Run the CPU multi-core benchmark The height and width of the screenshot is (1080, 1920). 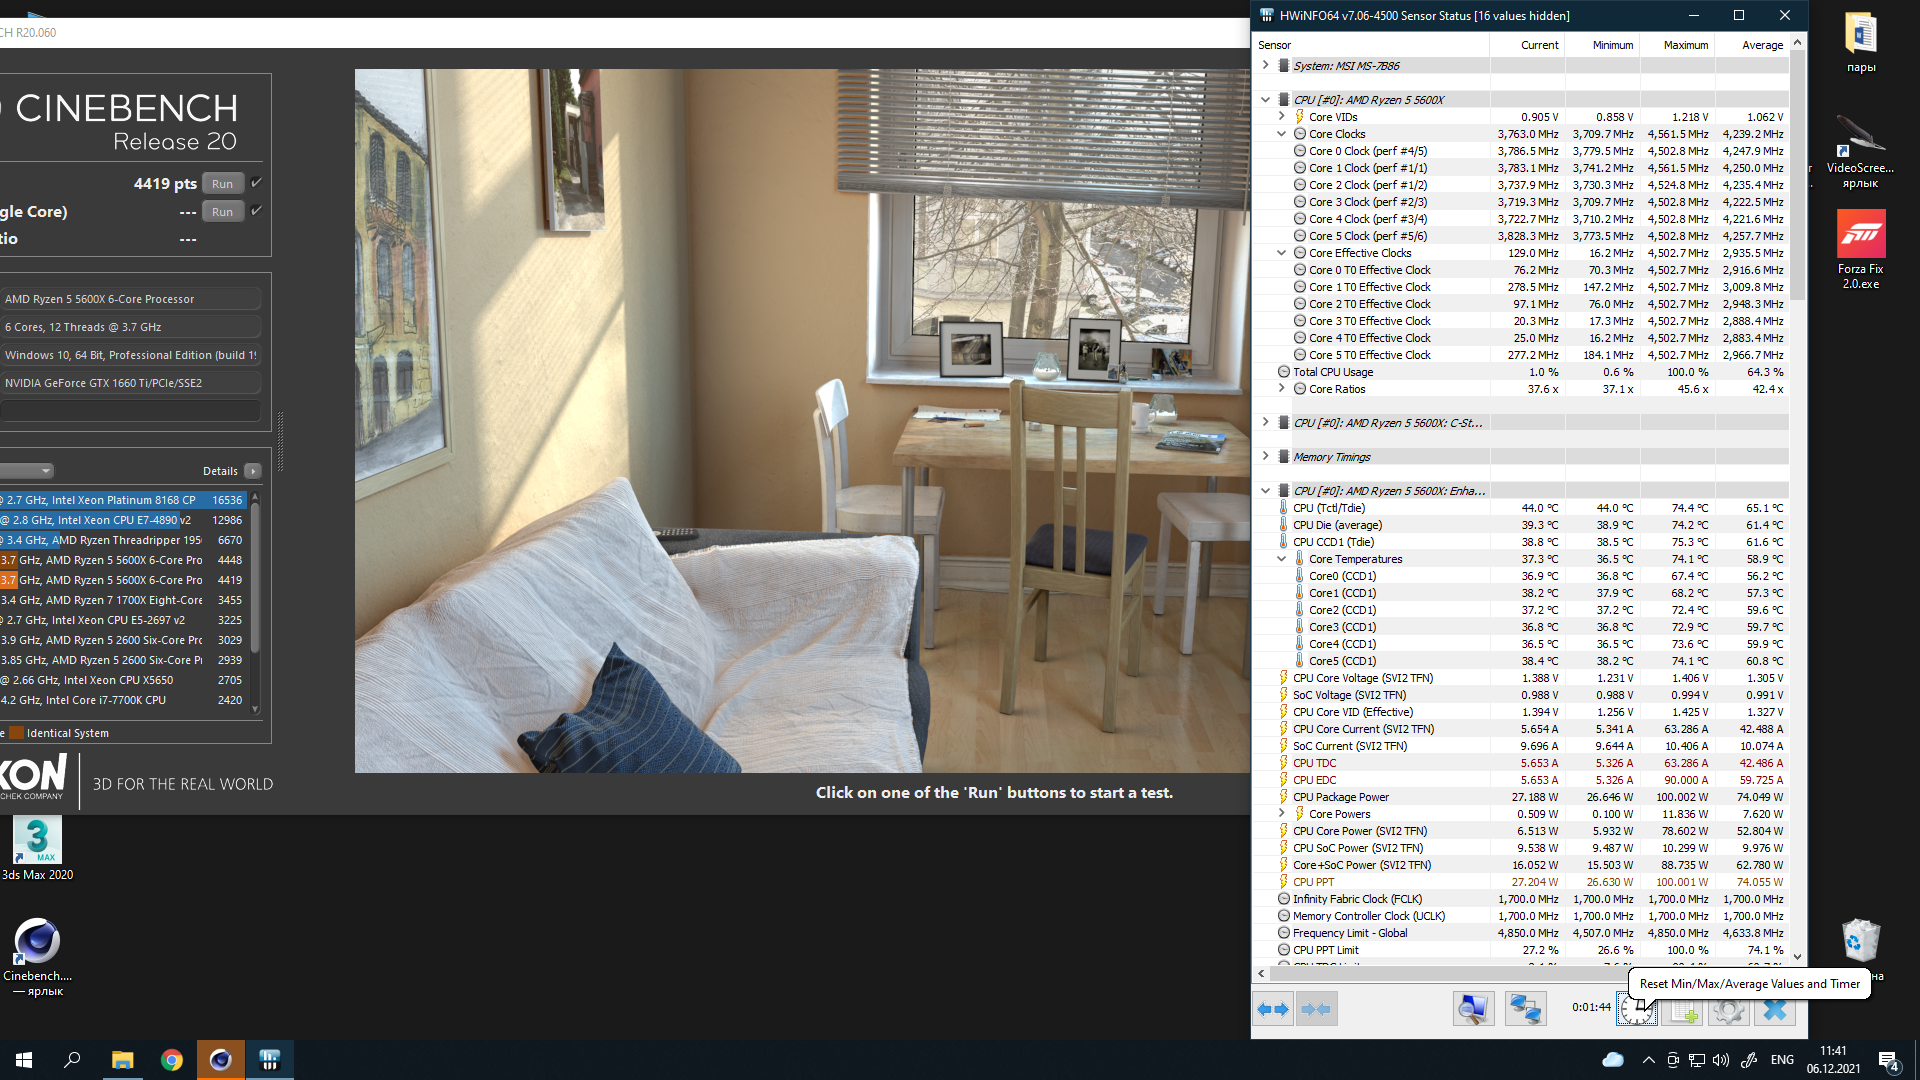(x=222, y=184)
